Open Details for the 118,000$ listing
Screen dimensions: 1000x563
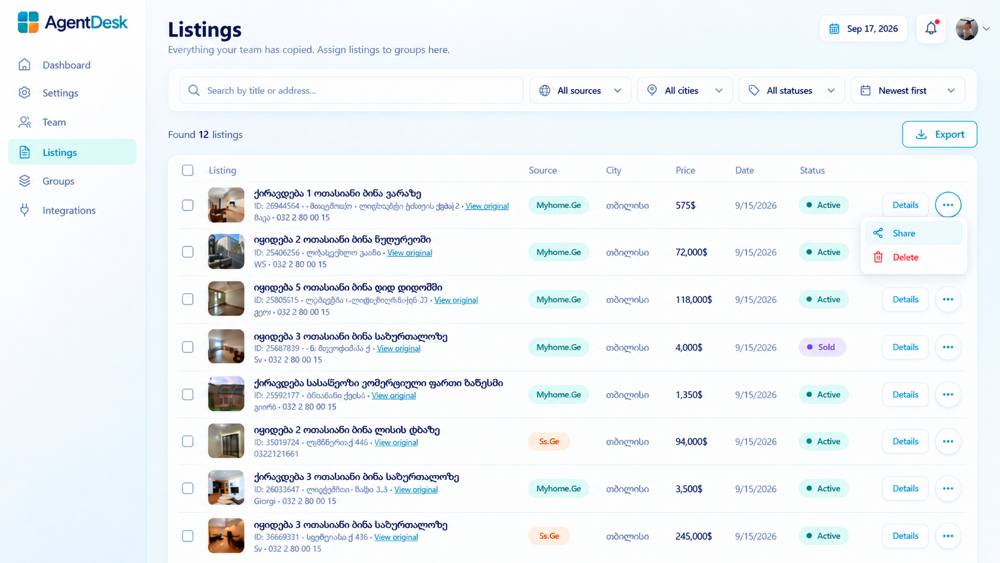point(905,299)
